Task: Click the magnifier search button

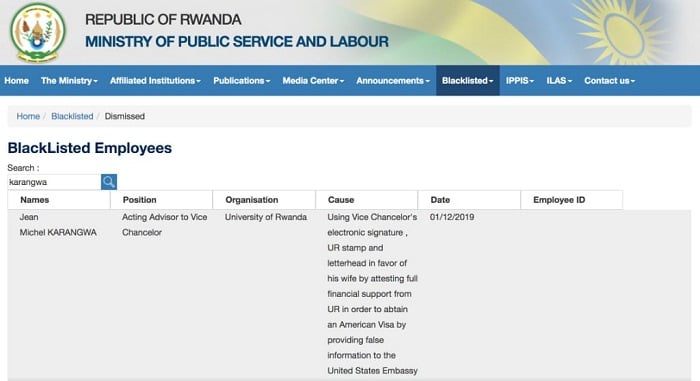Action: click(x=109, y=182)
